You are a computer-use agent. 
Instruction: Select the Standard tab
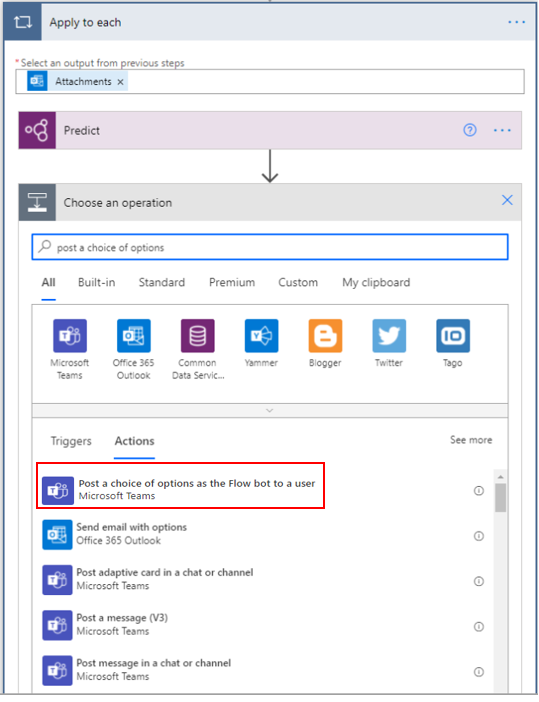(162, 283)
